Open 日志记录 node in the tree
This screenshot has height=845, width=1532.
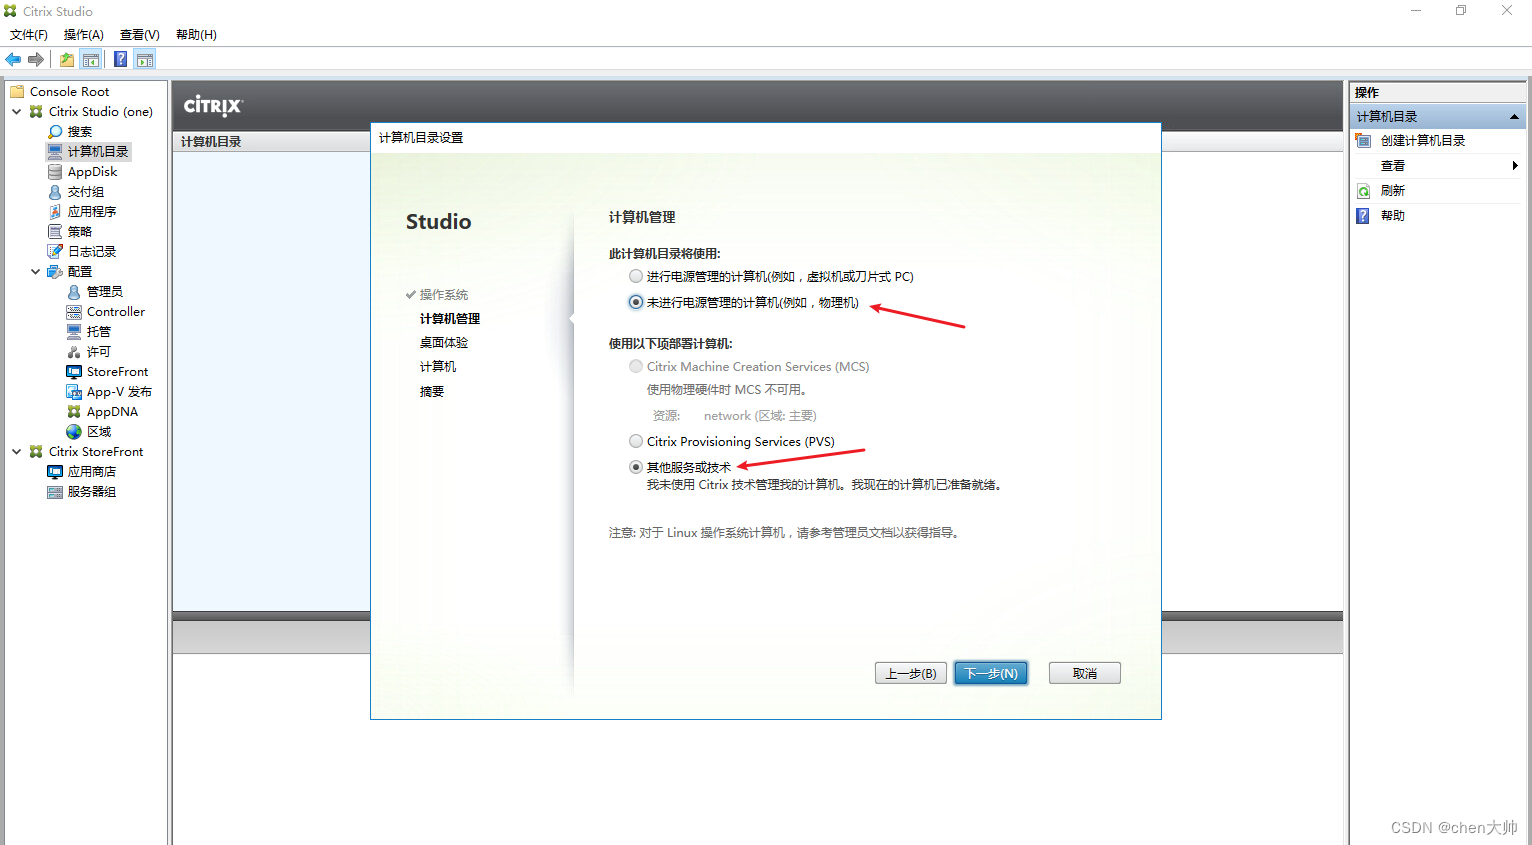click(x=92, y=251)
